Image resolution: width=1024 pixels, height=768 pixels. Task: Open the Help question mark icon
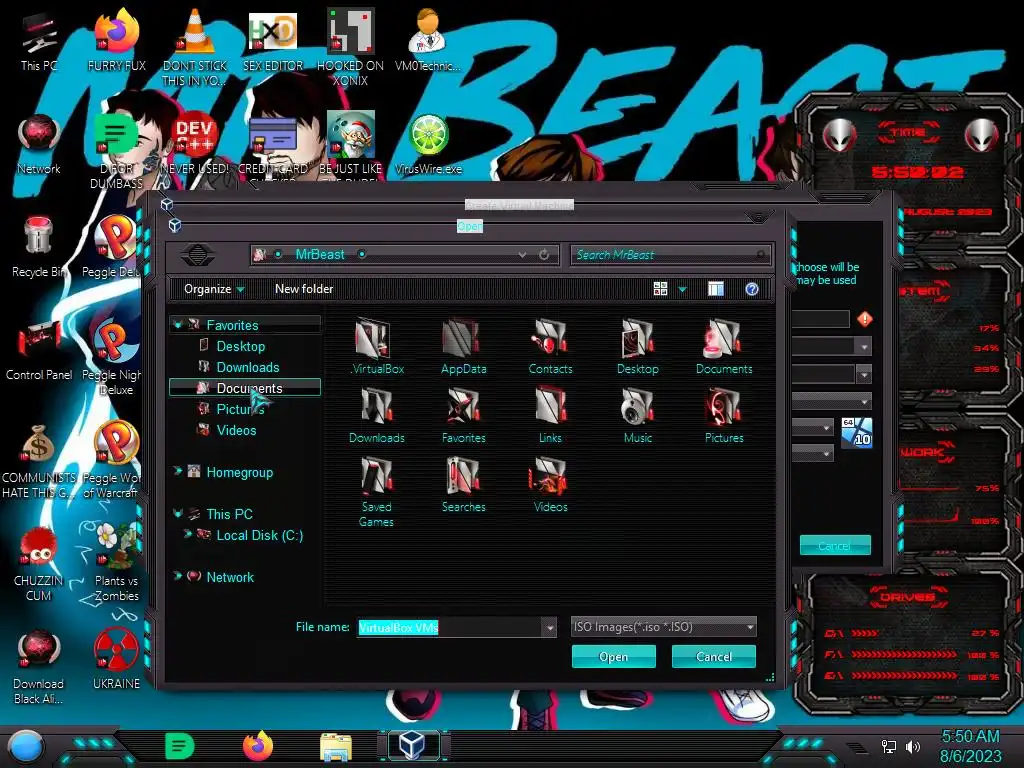(x=752, y=289)
